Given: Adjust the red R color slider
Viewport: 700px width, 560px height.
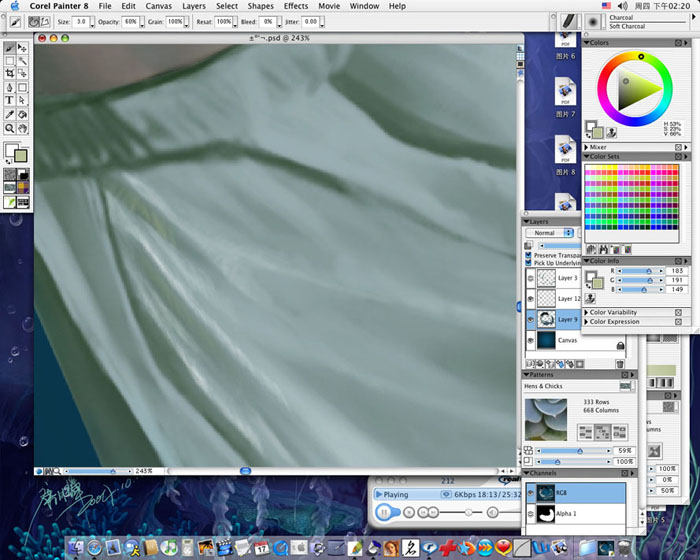Looking at the screenshot, I should pos(640,271).
